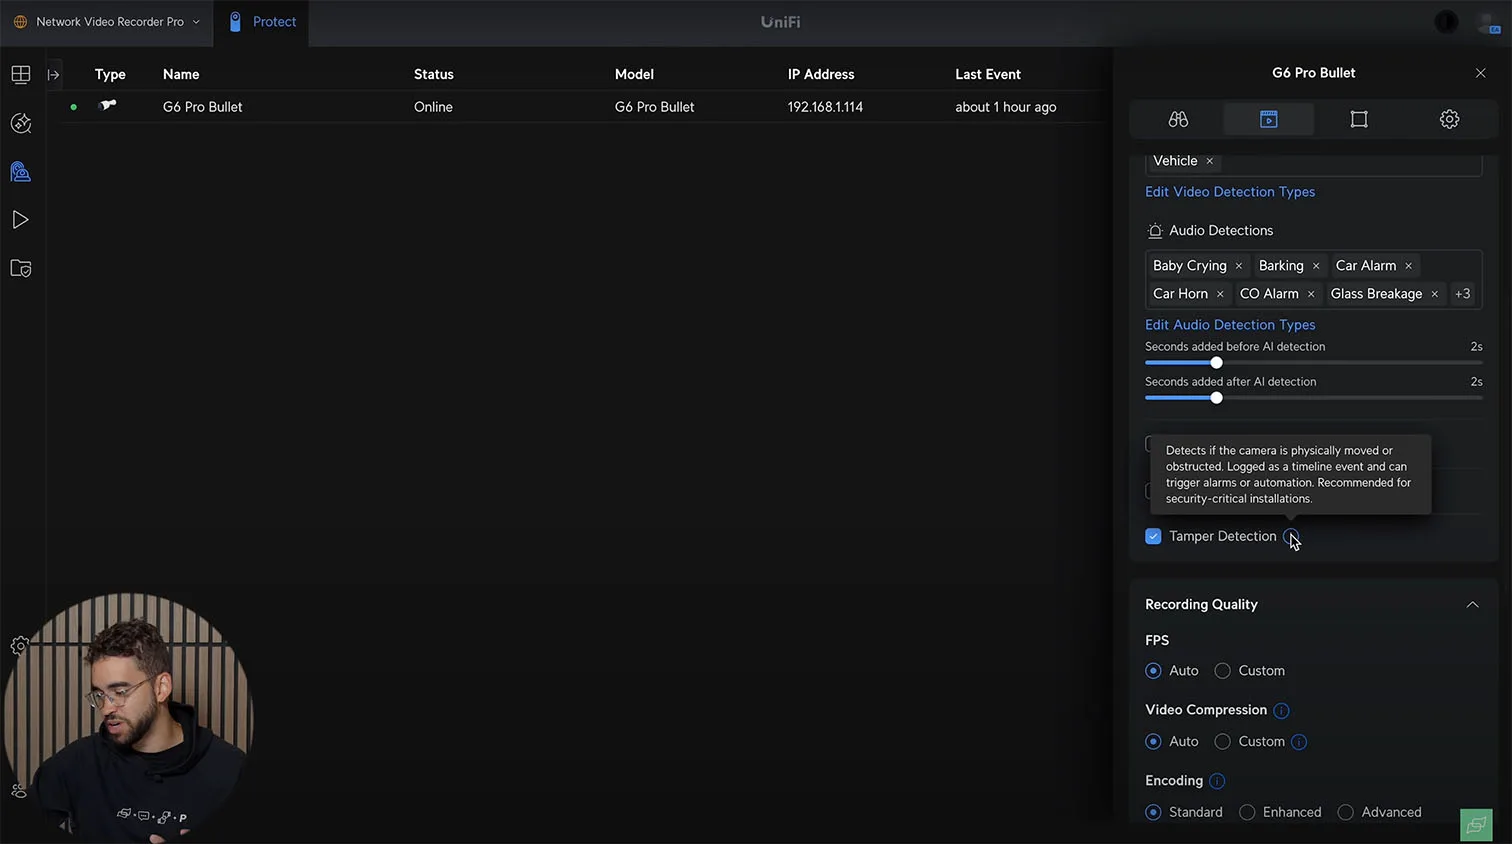Click the 'about 1 hour ago' cell
This screenshot has width=1512, height=844.
[1006, 107]
